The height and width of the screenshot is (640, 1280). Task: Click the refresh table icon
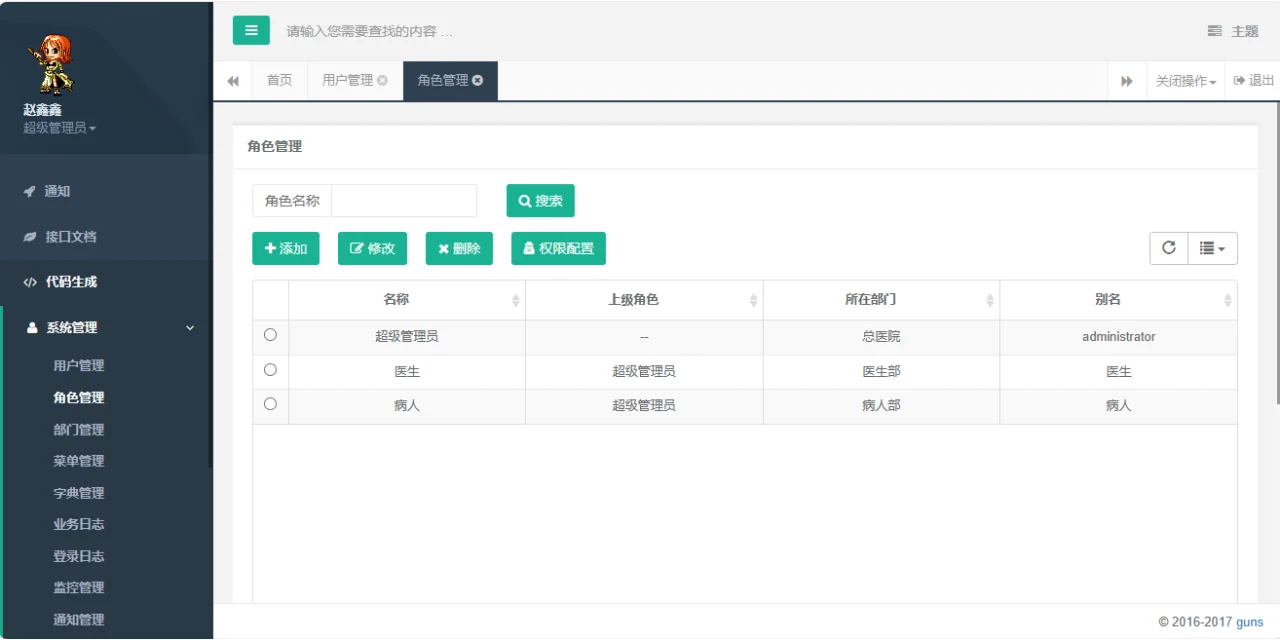1168,248
